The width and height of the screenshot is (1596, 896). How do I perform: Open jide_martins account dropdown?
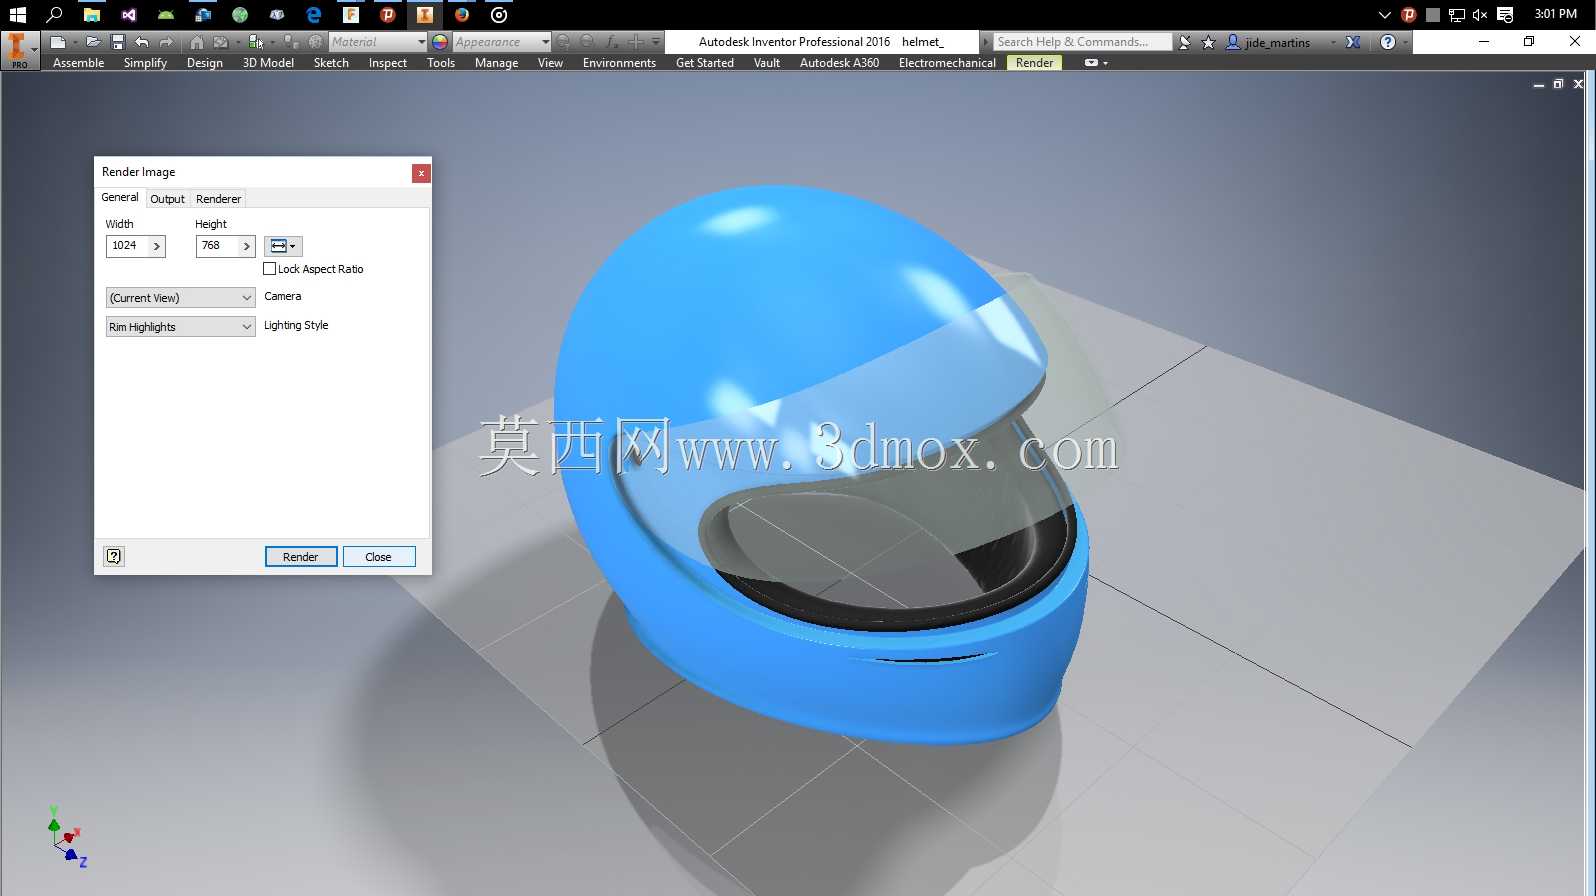point(1334,42)
